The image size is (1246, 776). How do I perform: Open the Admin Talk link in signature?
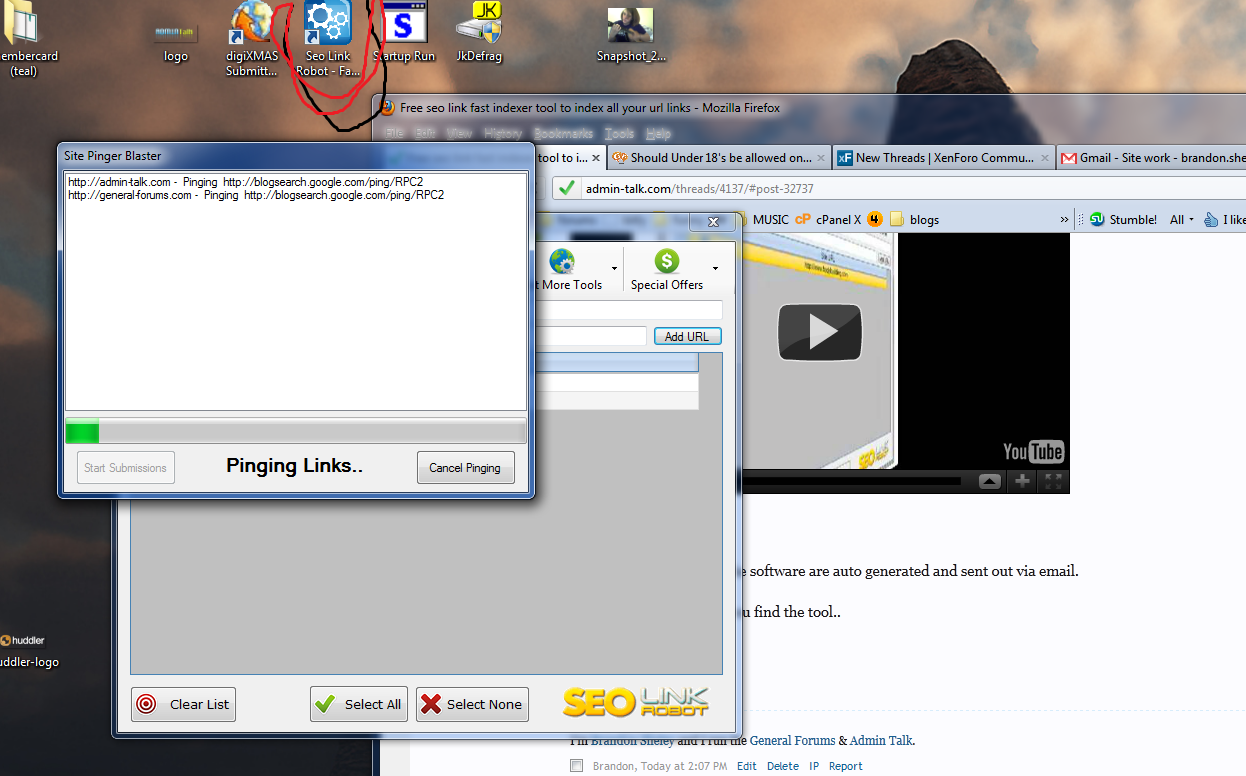click(880, 741)
